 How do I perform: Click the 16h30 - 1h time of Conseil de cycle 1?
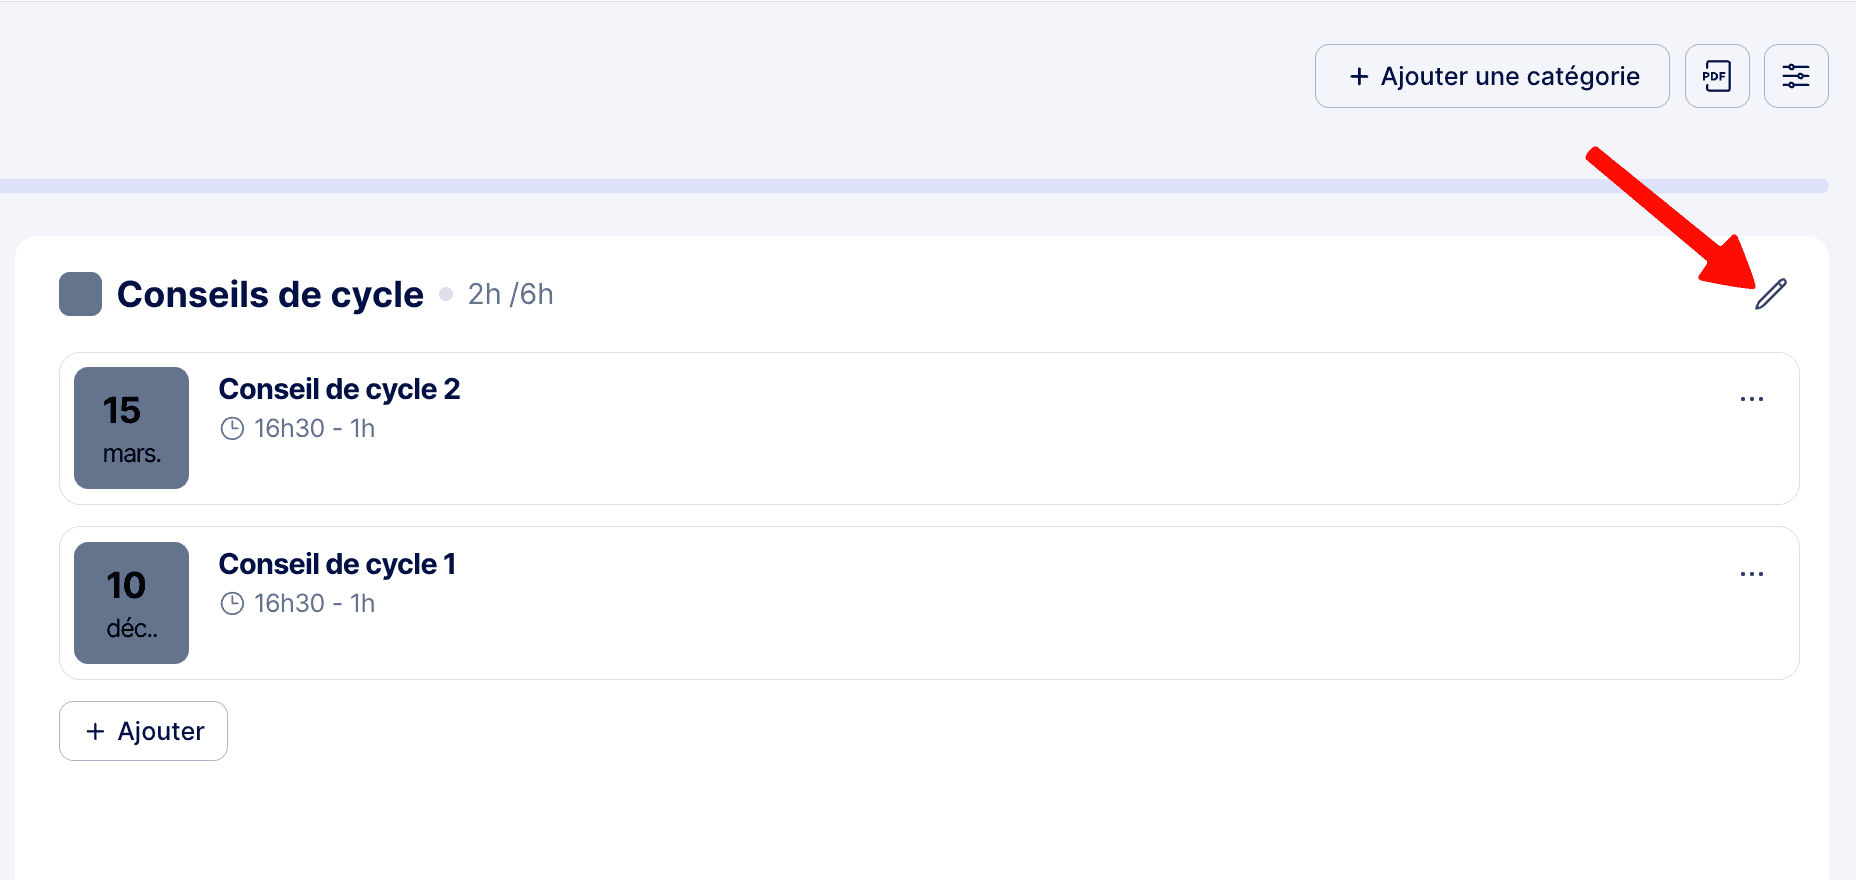(x=314, y=604)
